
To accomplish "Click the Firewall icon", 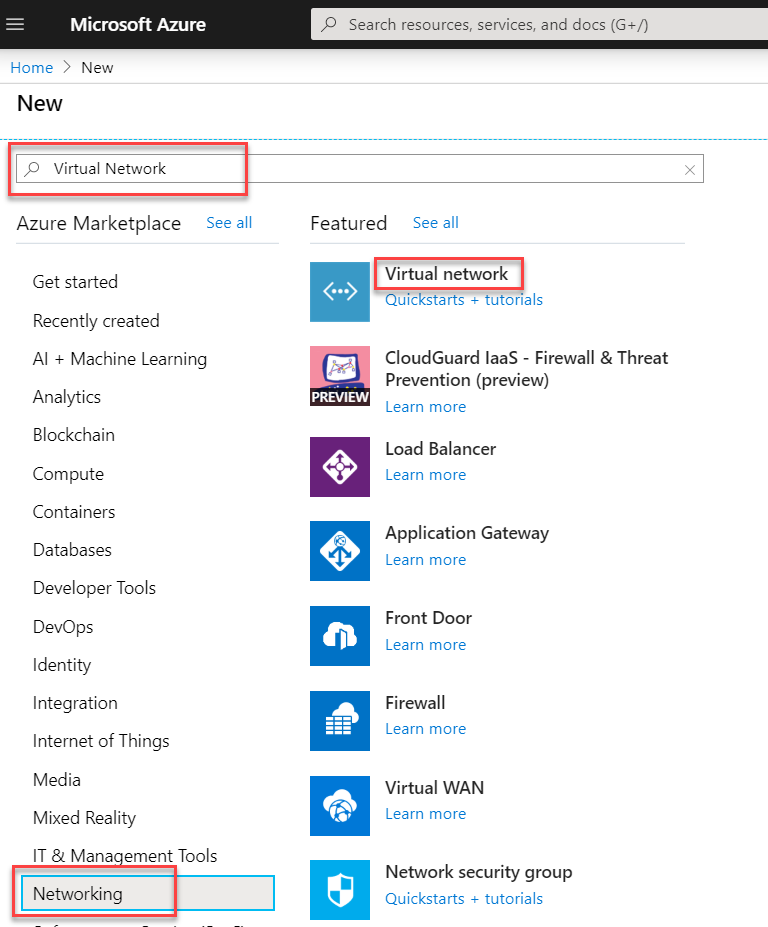I will coord(340,721).
